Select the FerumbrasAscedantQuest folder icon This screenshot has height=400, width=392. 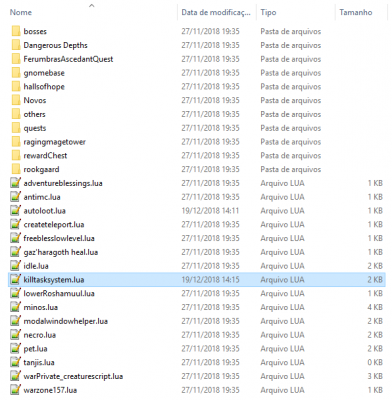coord(15,59)
